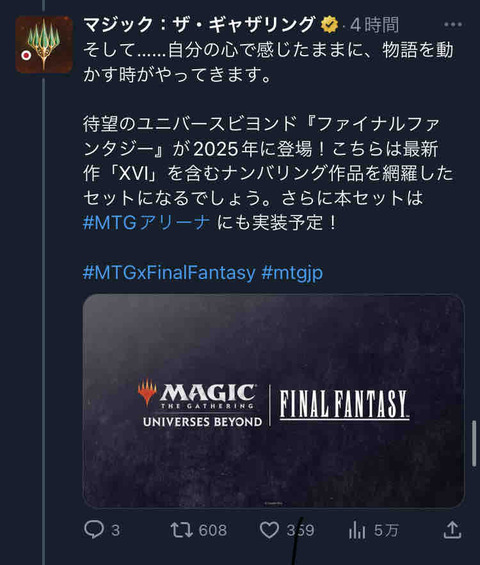Viewport: 480px width, 565px height.
Task: Click the tweet body text to expand
Action: coord(268,136)
